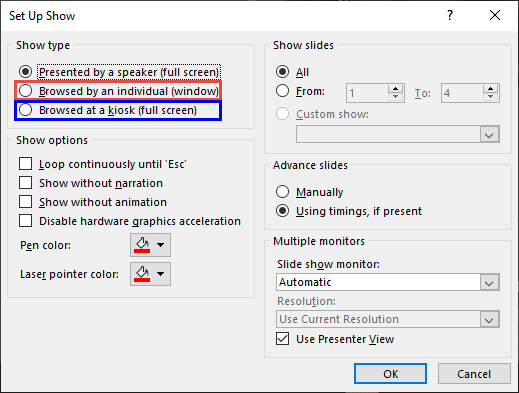Expand the Custom show dropdown

489,134
